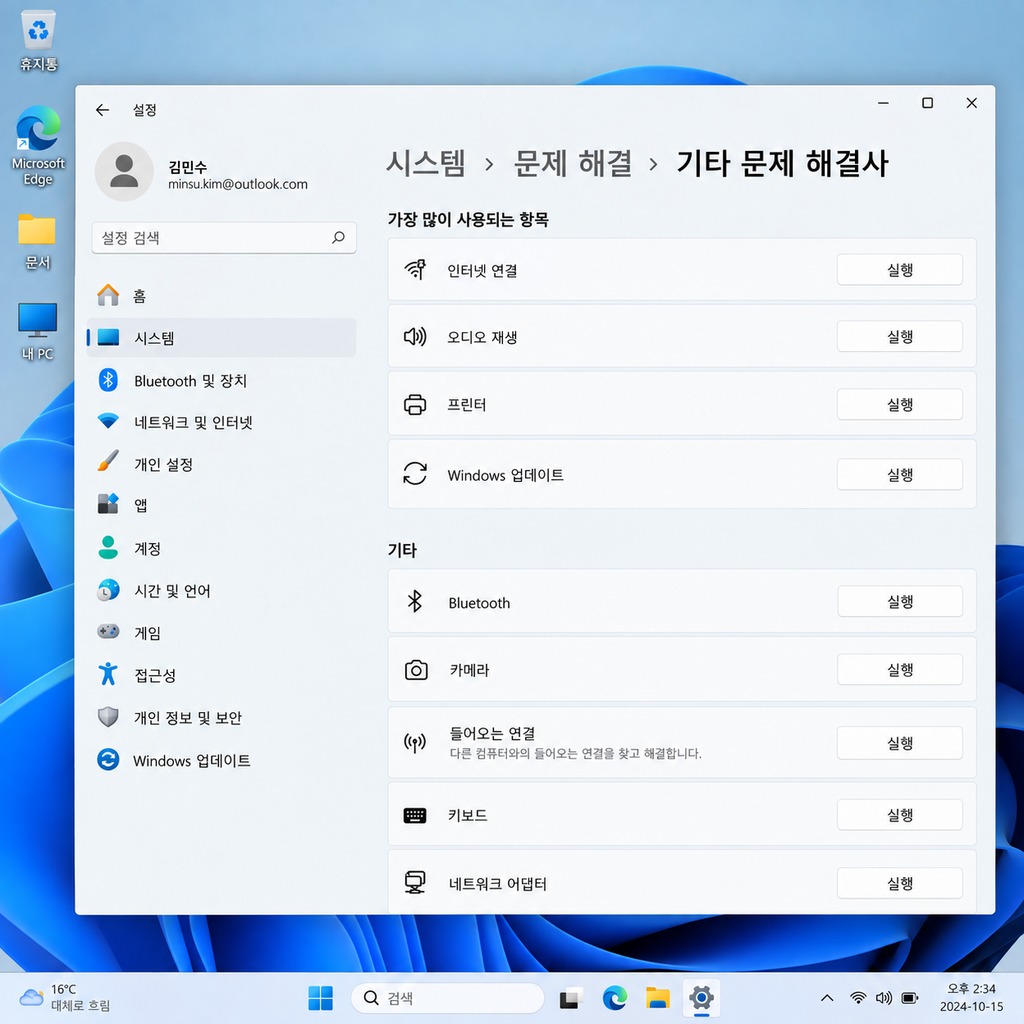
Task: Run the Windows 업데이트 troubleshooter
Action: click(x=899, y=475)
